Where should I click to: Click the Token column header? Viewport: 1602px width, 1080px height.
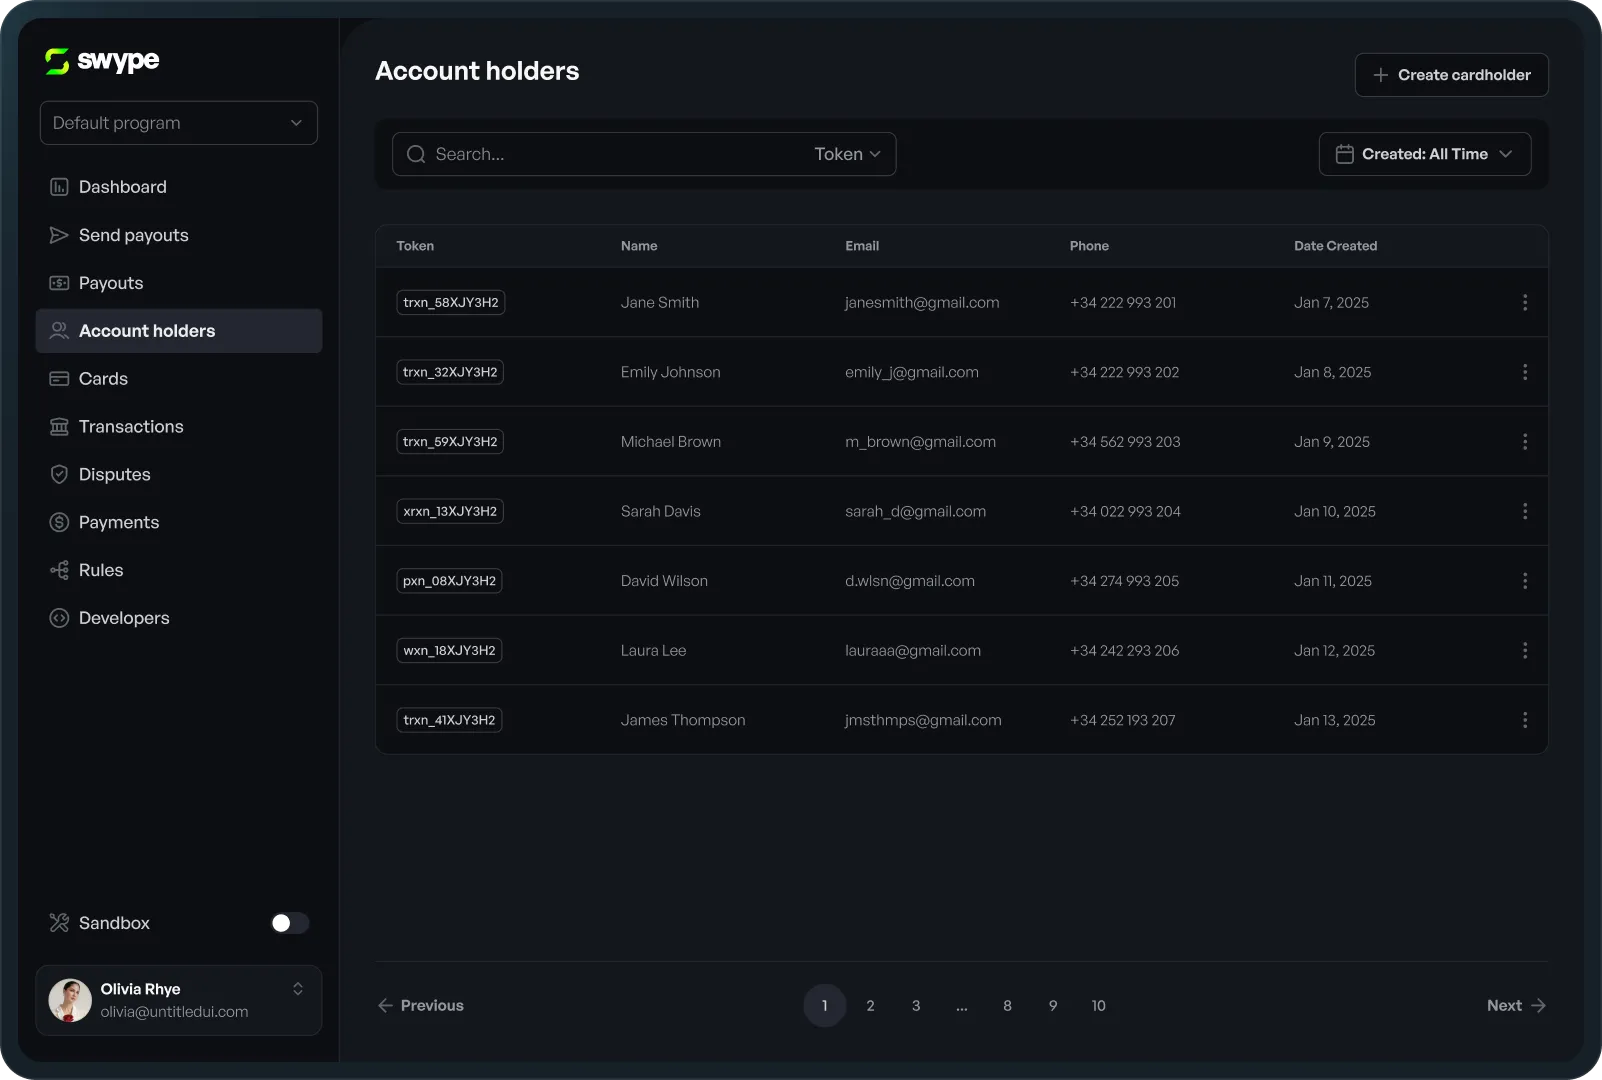pos(415,246)
